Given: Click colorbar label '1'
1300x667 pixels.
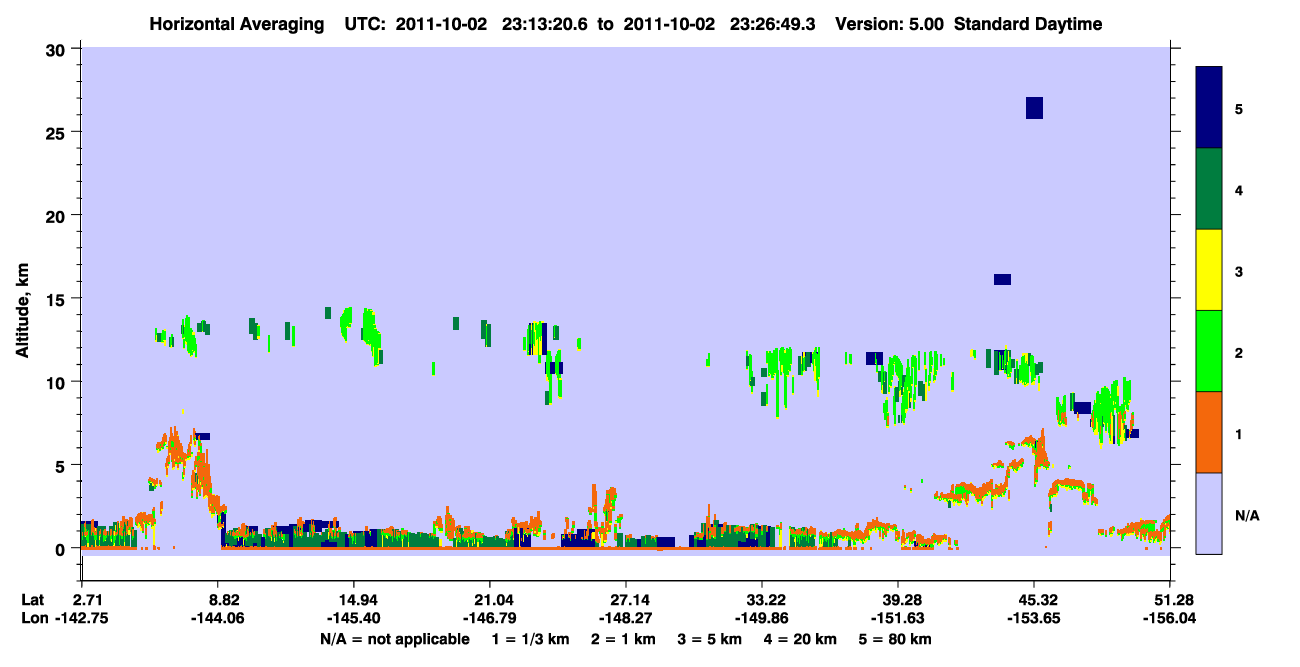Looking at the screenshot, I should [x=1239, y=433].
